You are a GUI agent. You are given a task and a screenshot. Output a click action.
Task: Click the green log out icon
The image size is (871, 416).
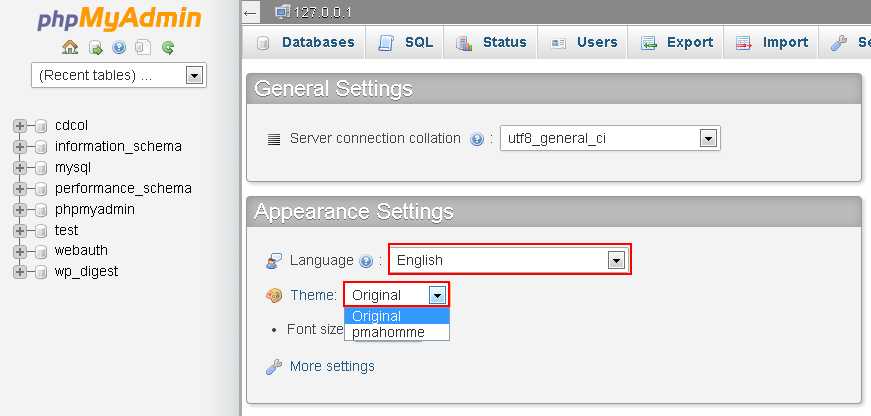pos(96,48)
